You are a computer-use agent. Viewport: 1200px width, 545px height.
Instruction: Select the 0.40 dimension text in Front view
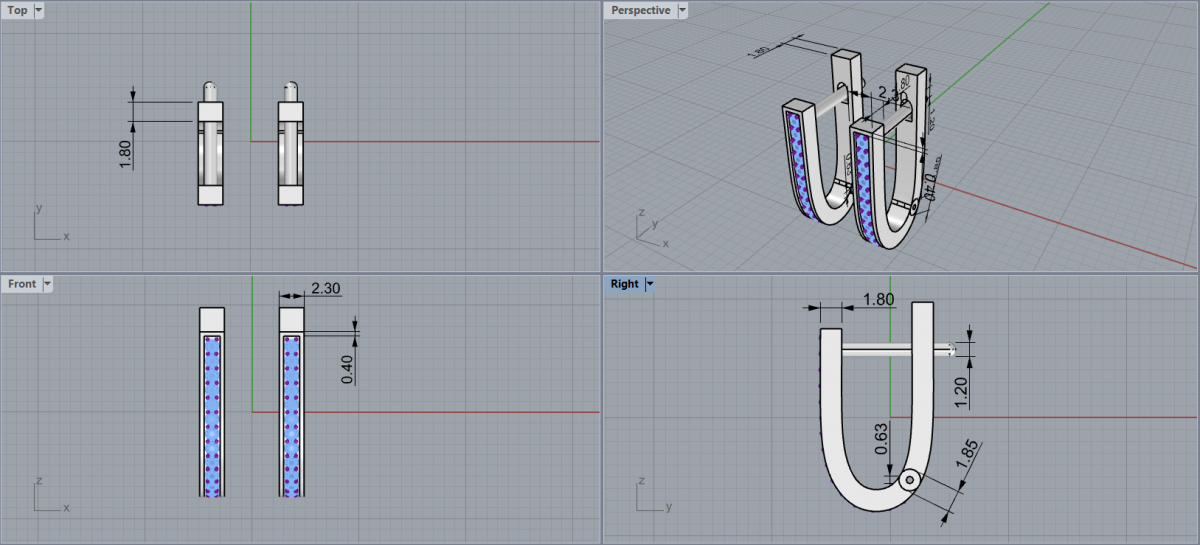tap(347, 370)
